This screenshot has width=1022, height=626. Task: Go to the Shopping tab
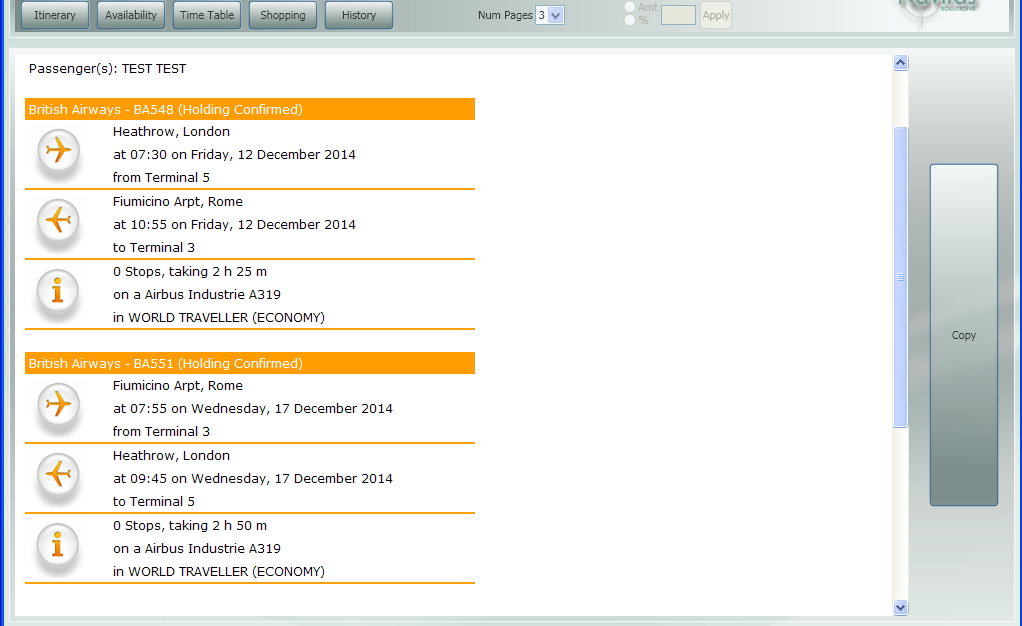(x=283, y=15)
